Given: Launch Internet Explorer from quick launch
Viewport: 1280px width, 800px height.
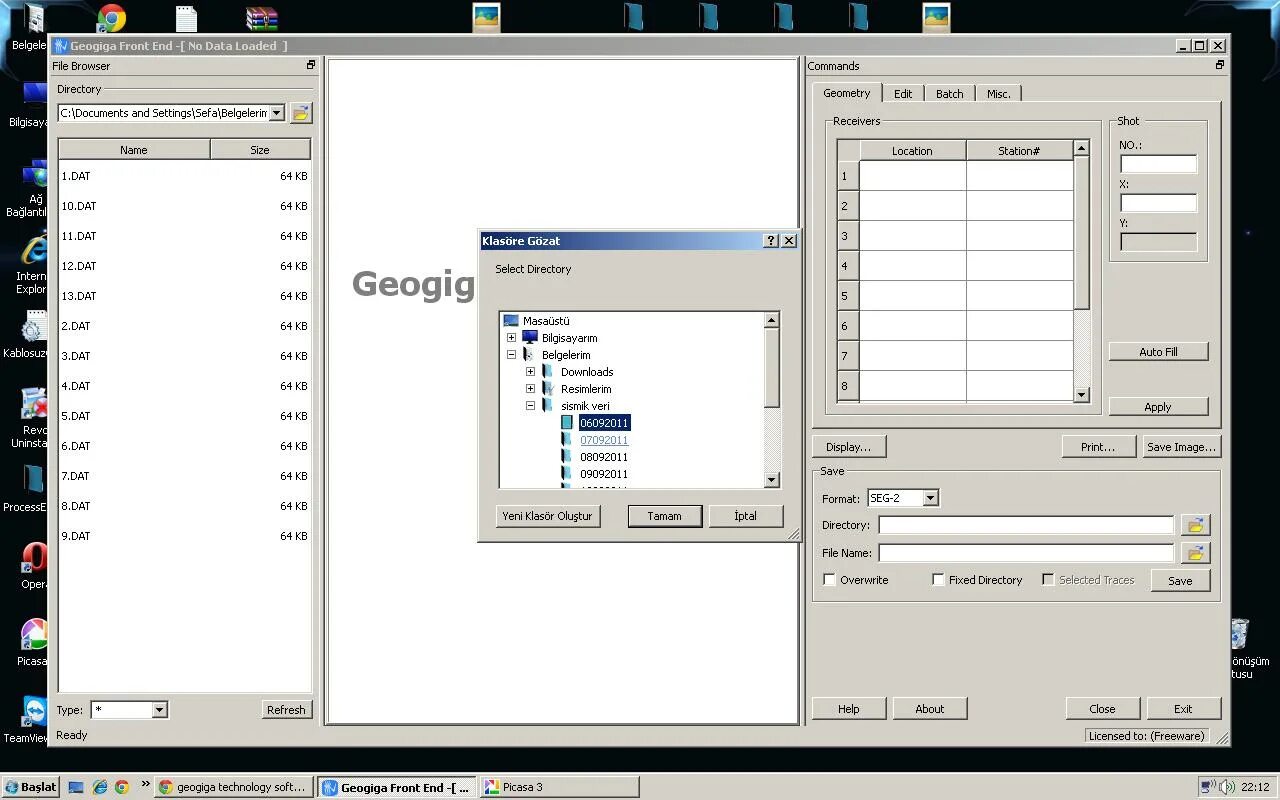Looking at the screenshot, I should 99,787.
